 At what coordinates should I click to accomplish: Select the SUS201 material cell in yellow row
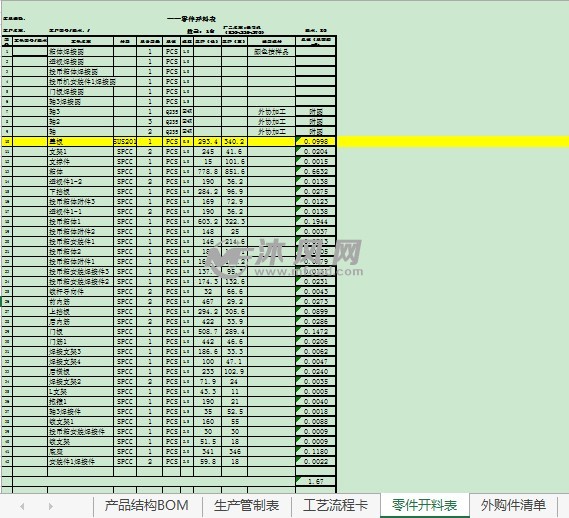[125, 142]
